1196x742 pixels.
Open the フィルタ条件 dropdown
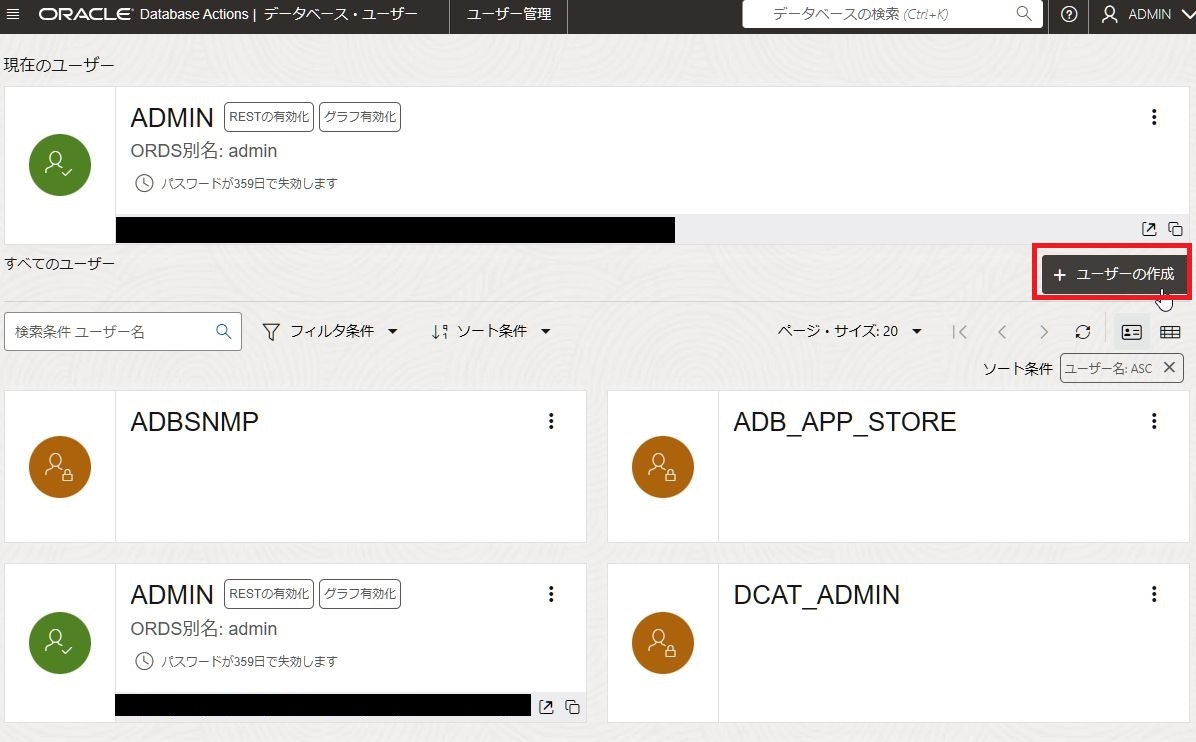coord(330,331)
